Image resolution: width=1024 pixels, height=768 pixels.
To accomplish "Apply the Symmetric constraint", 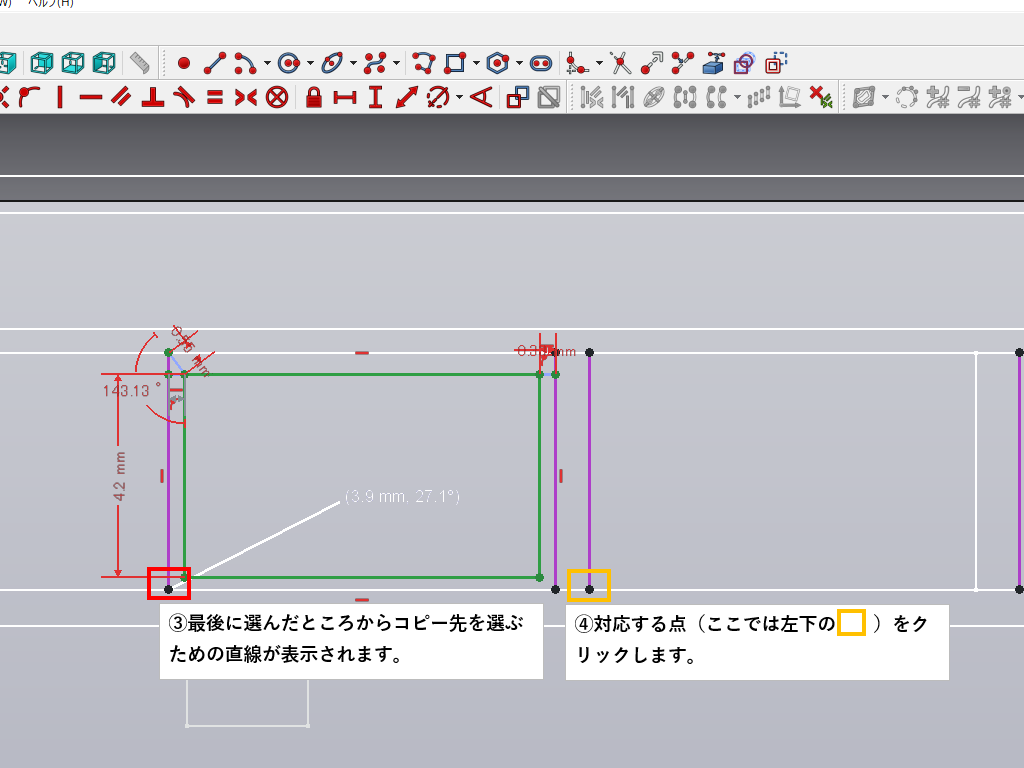I will 246,97.
